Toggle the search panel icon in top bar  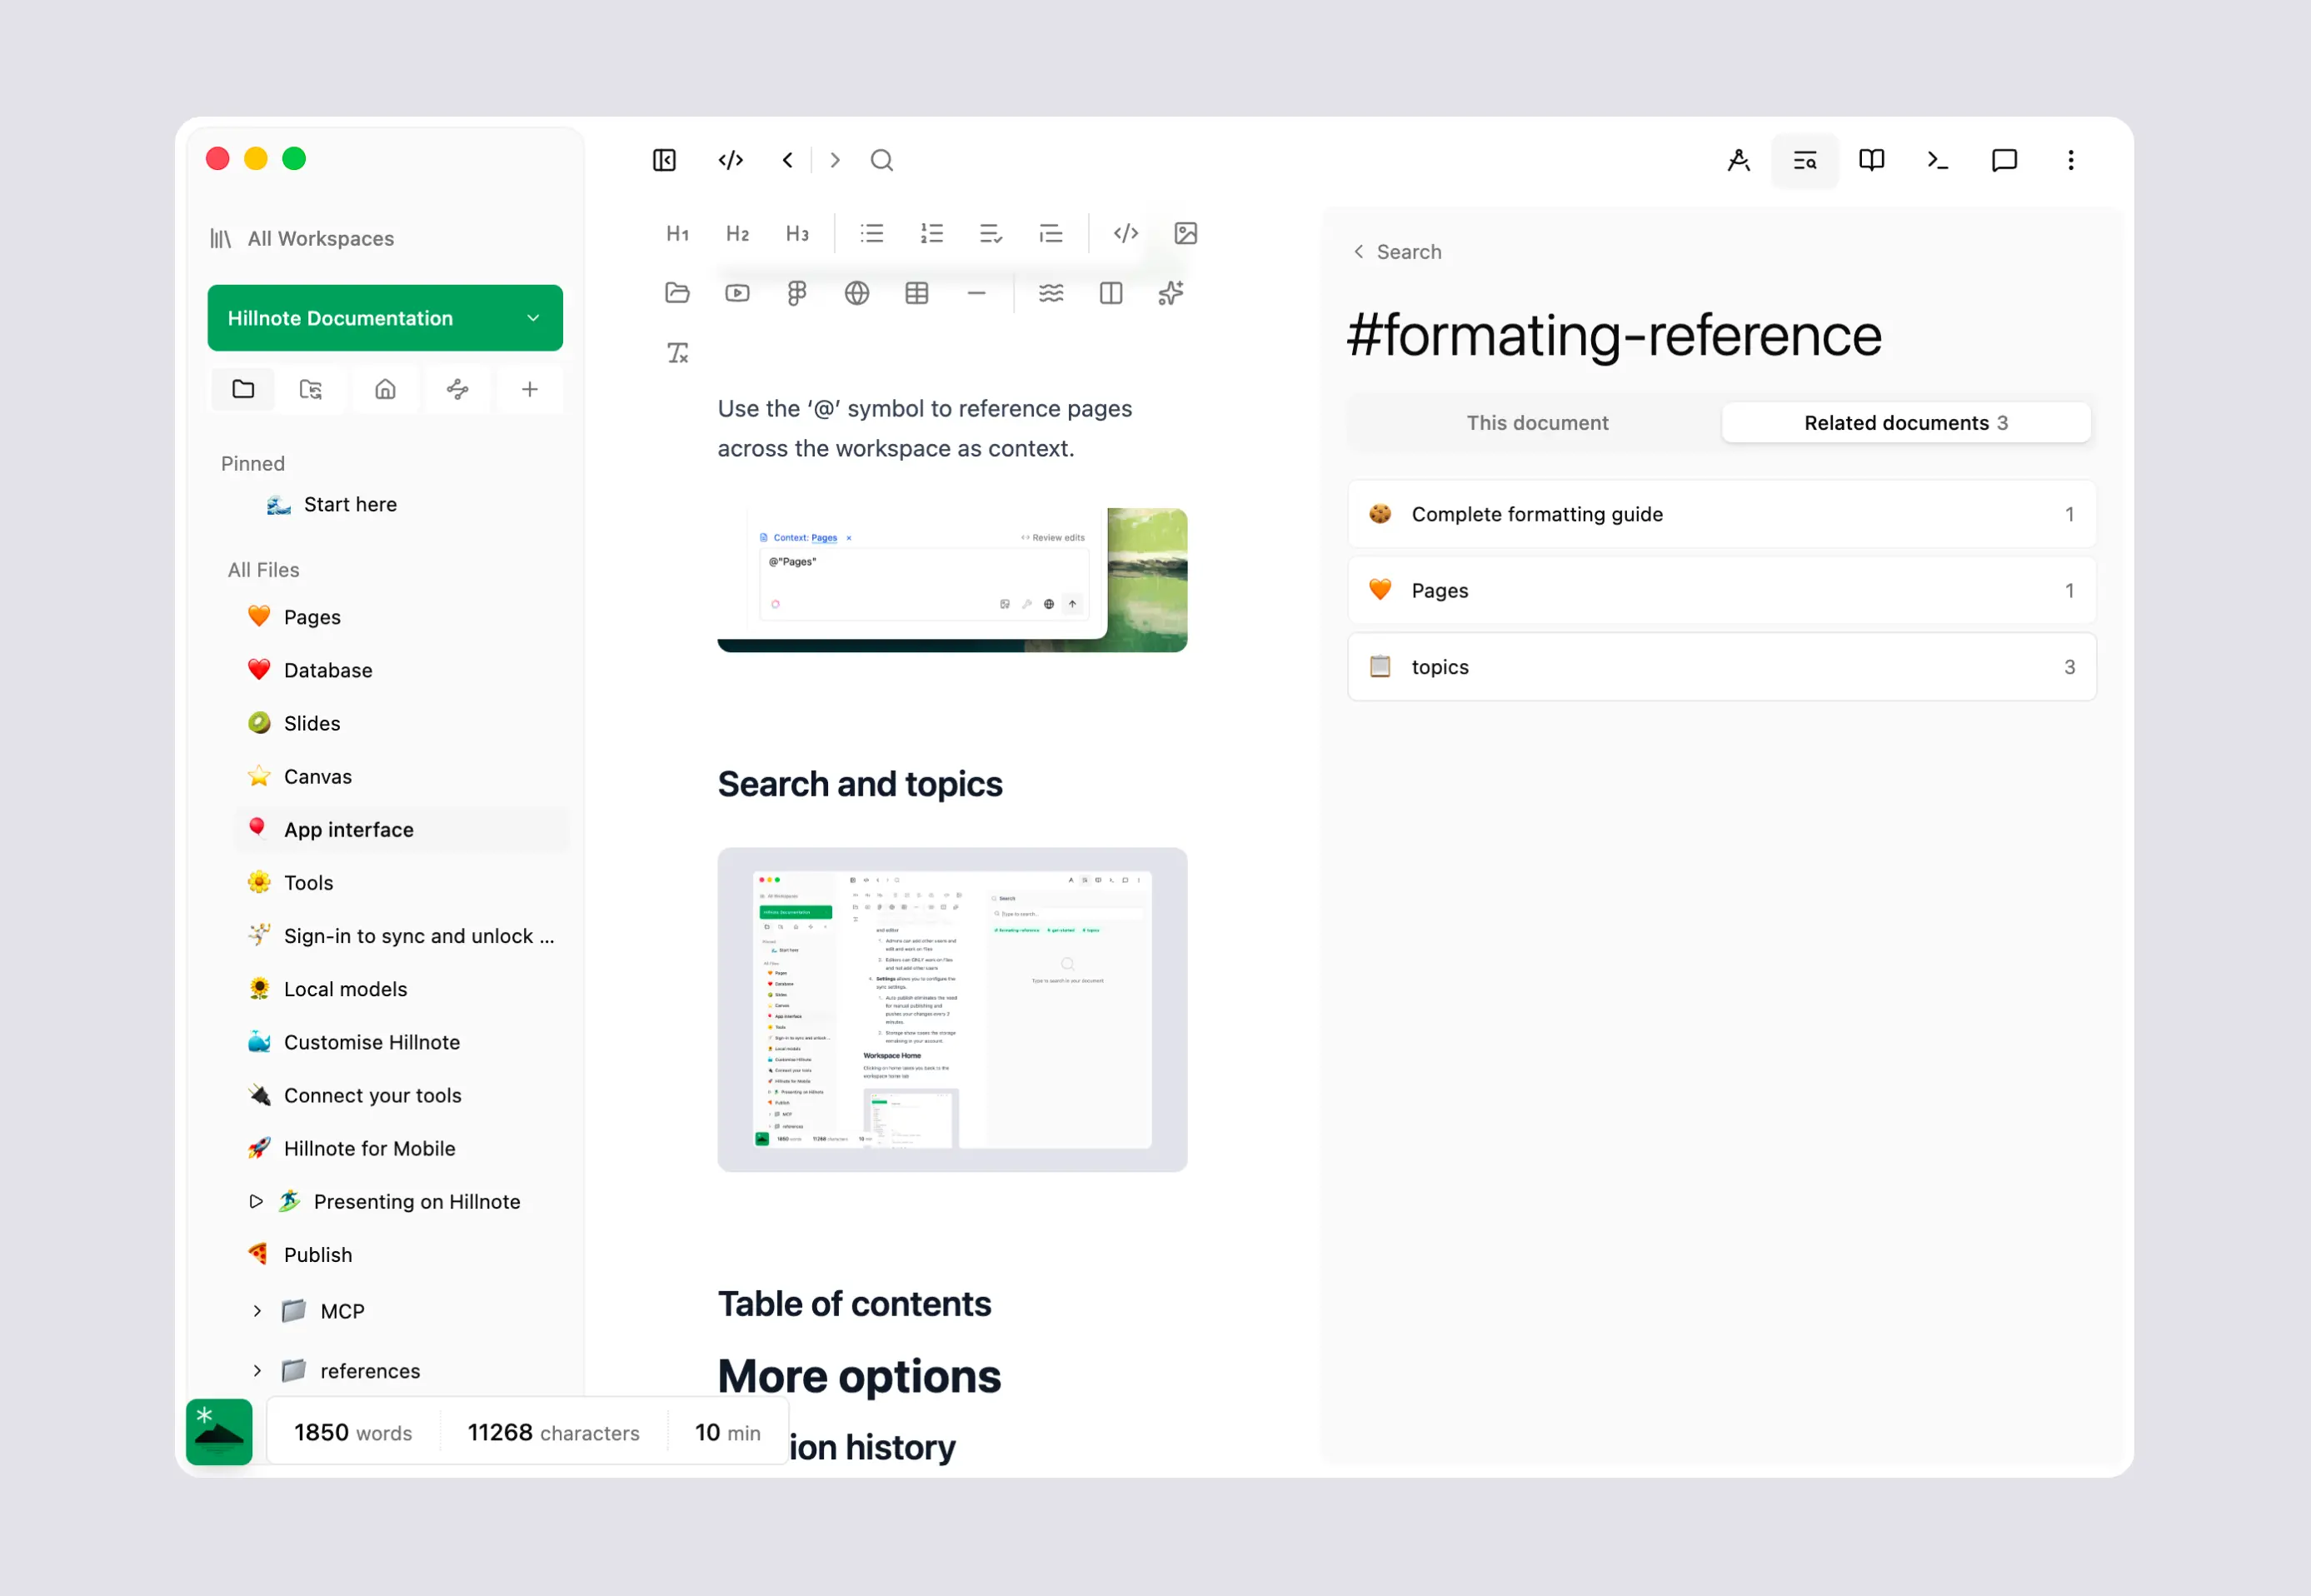coord(1804,160)
